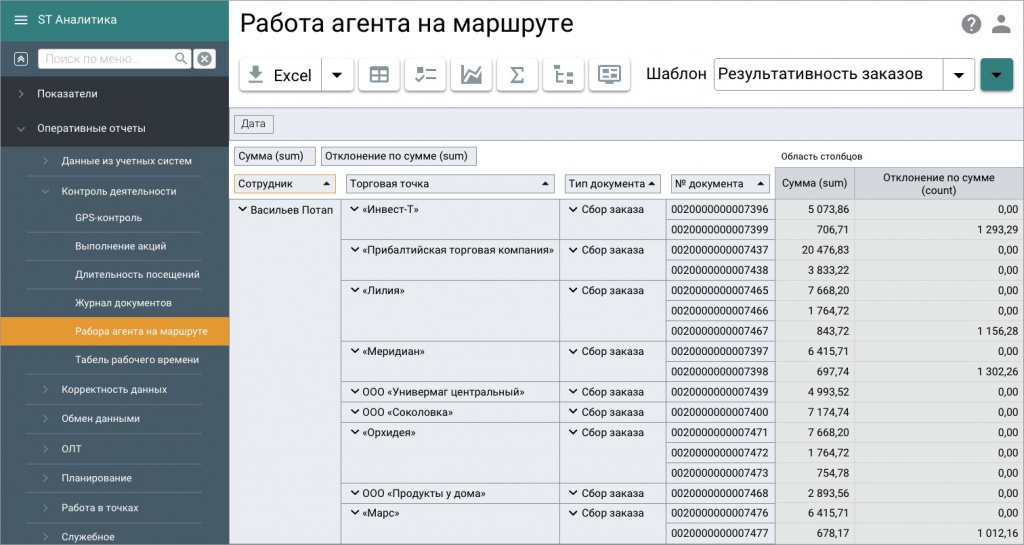Open the Шаблон combo box dropdown arrow

point(959,74)
